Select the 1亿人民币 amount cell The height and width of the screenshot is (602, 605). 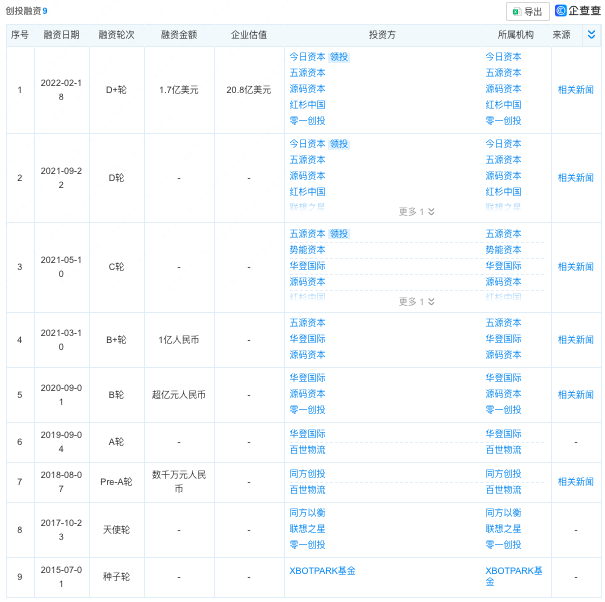(x=179, y=340)
